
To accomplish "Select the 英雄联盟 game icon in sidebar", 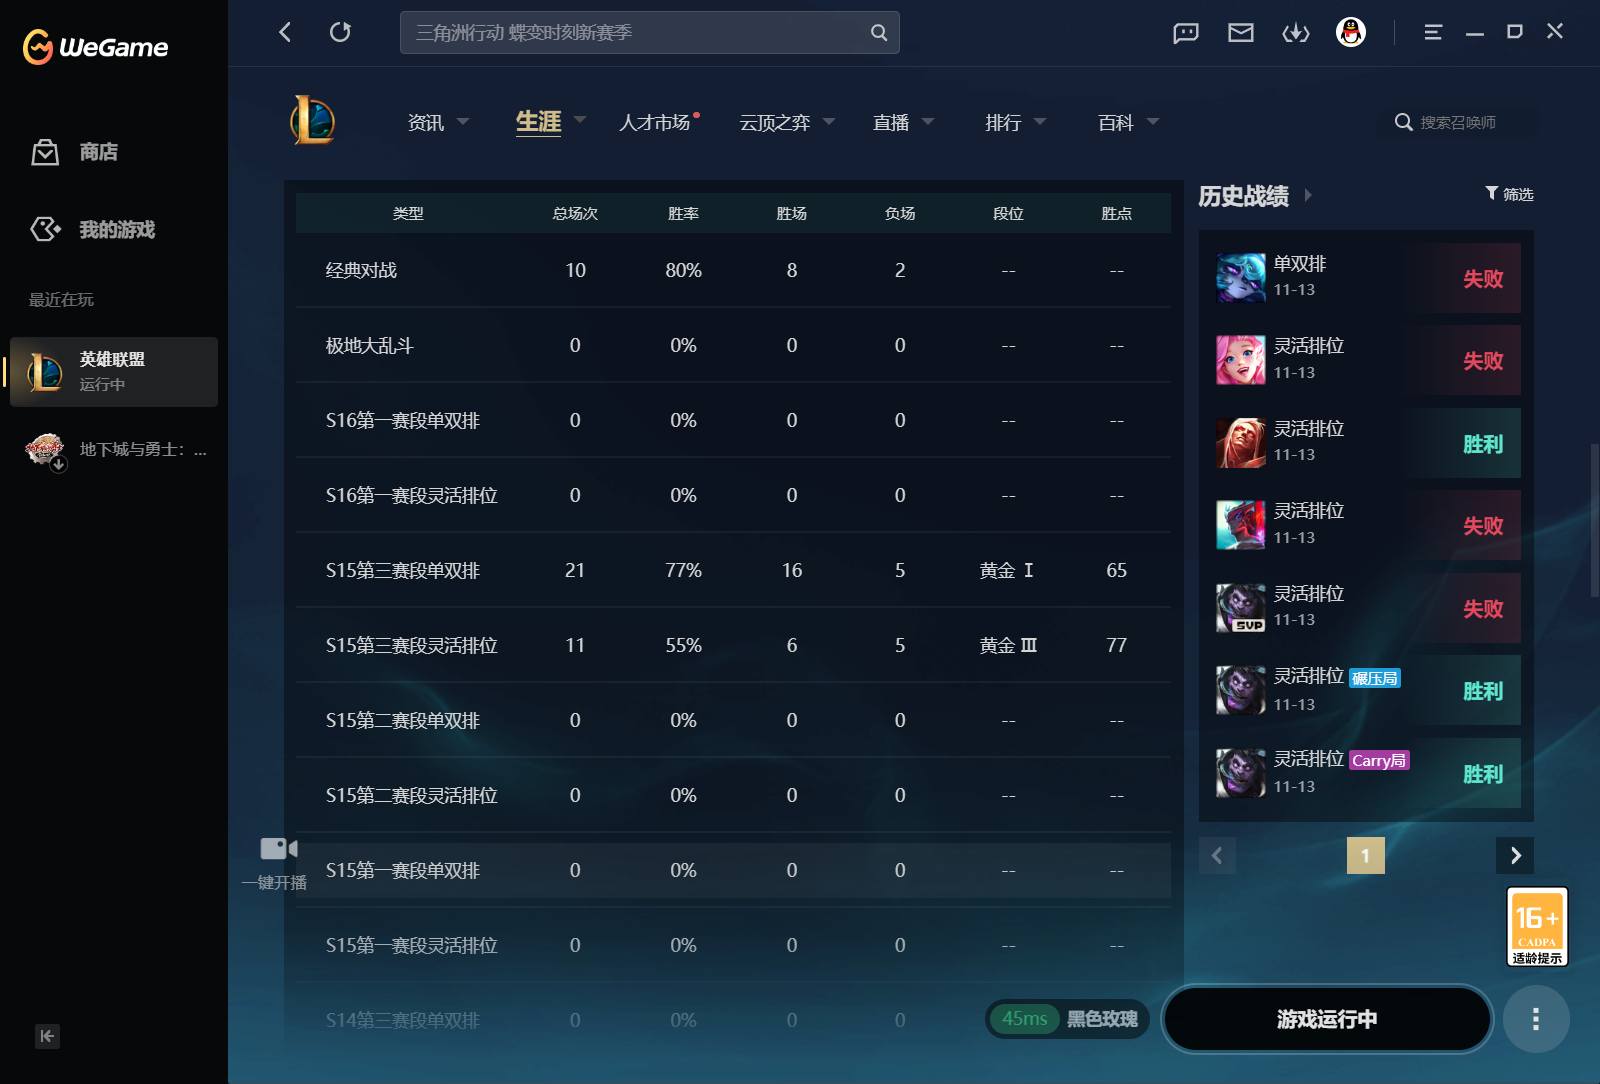I will (44, 372).
